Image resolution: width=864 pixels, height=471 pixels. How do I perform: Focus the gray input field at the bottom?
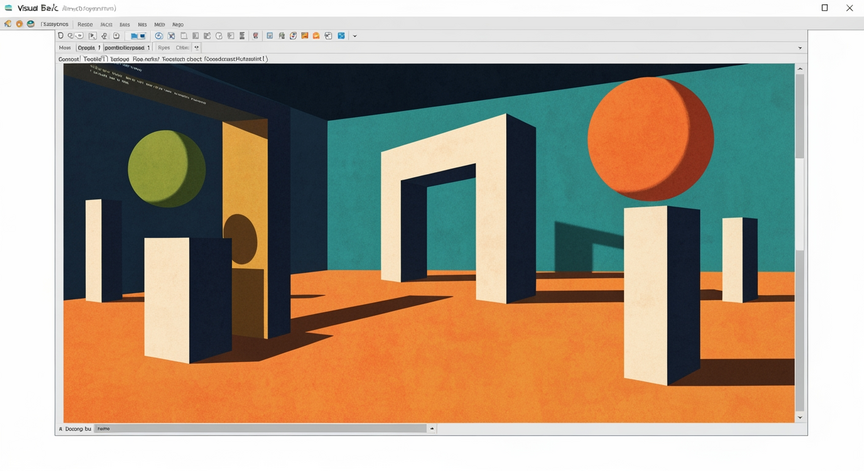(261, 429)
